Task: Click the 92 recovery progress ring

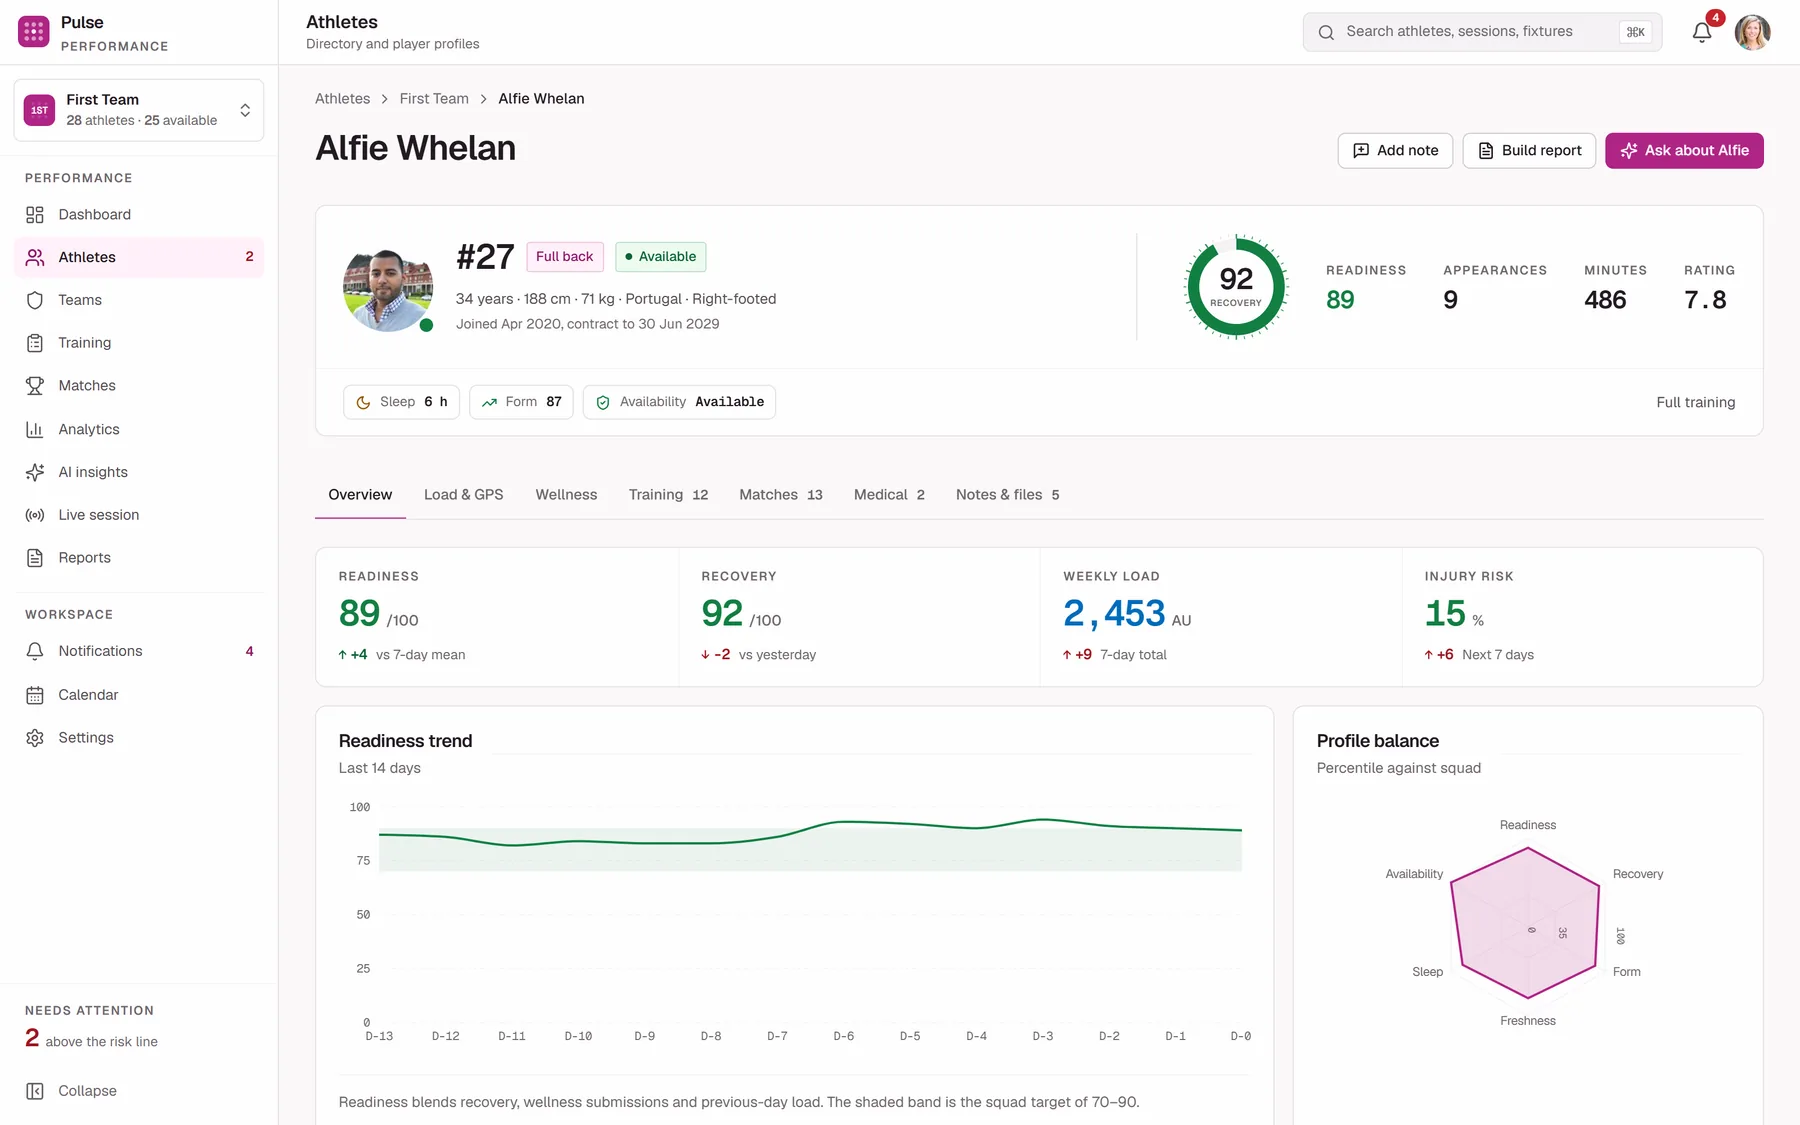Action: tap(1236, 287)
